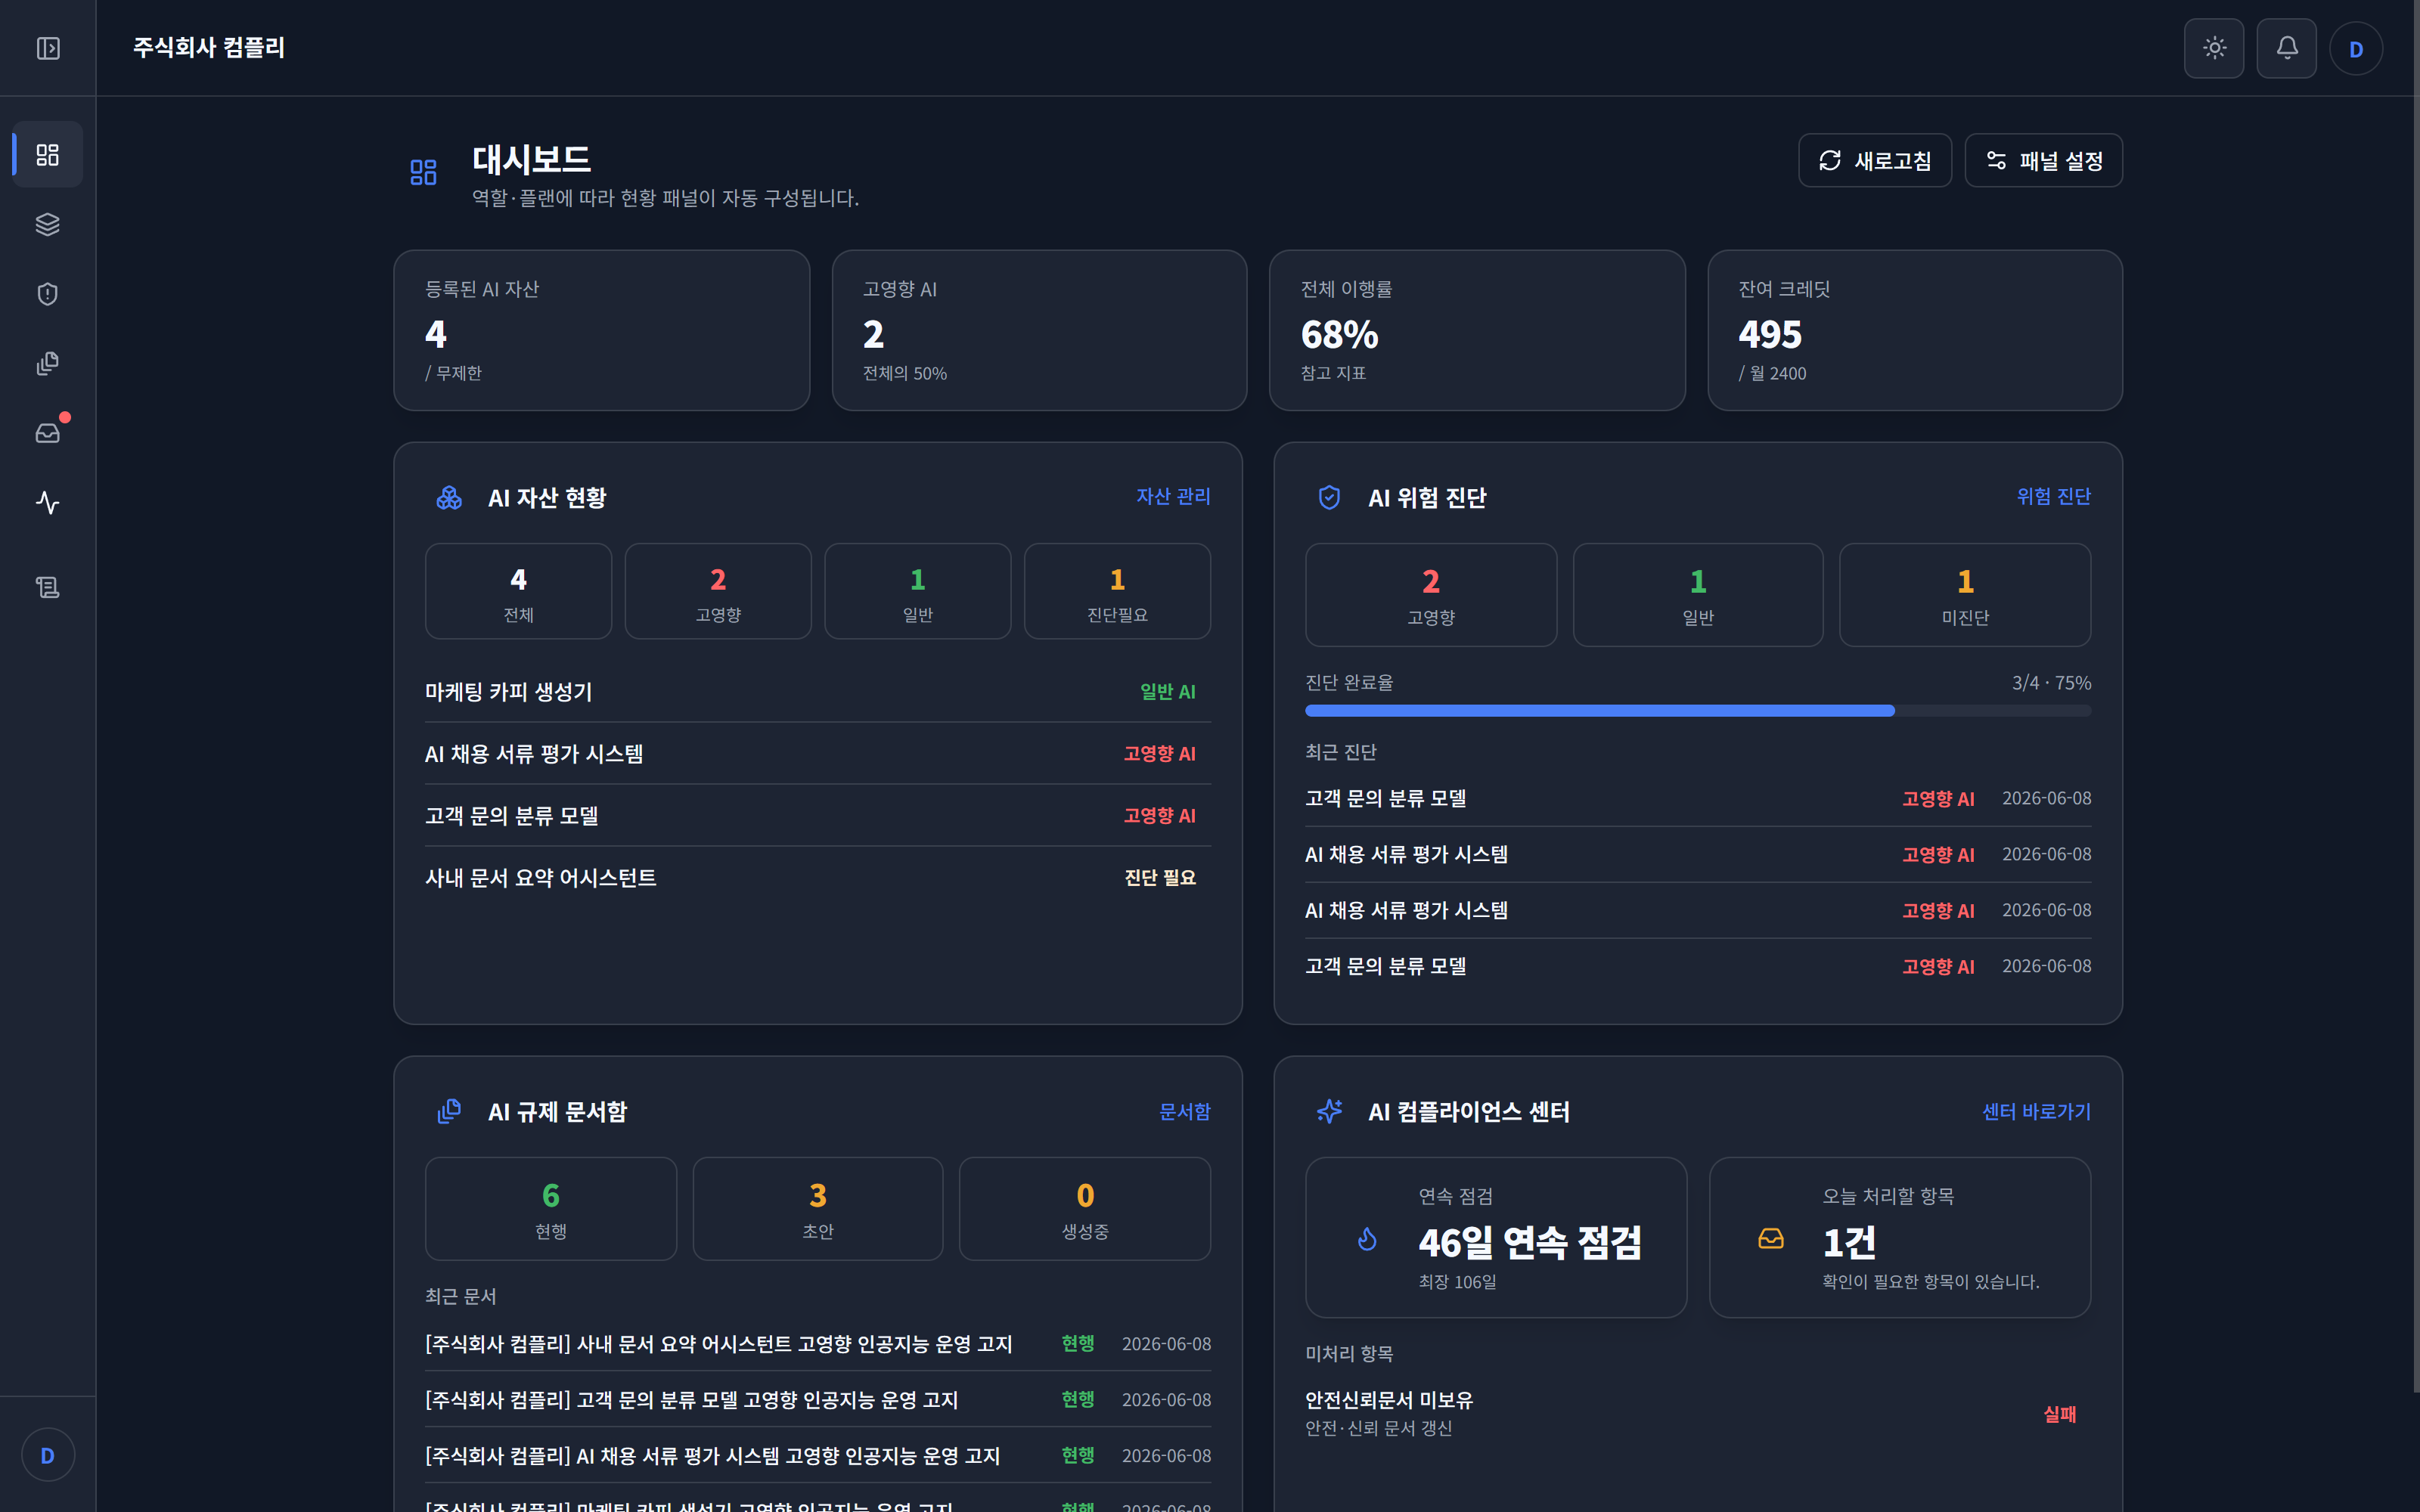Open the 46일 연속 점검 card
This screenshot has width=2420, height=1512.
click(x=1496, y=1238)
